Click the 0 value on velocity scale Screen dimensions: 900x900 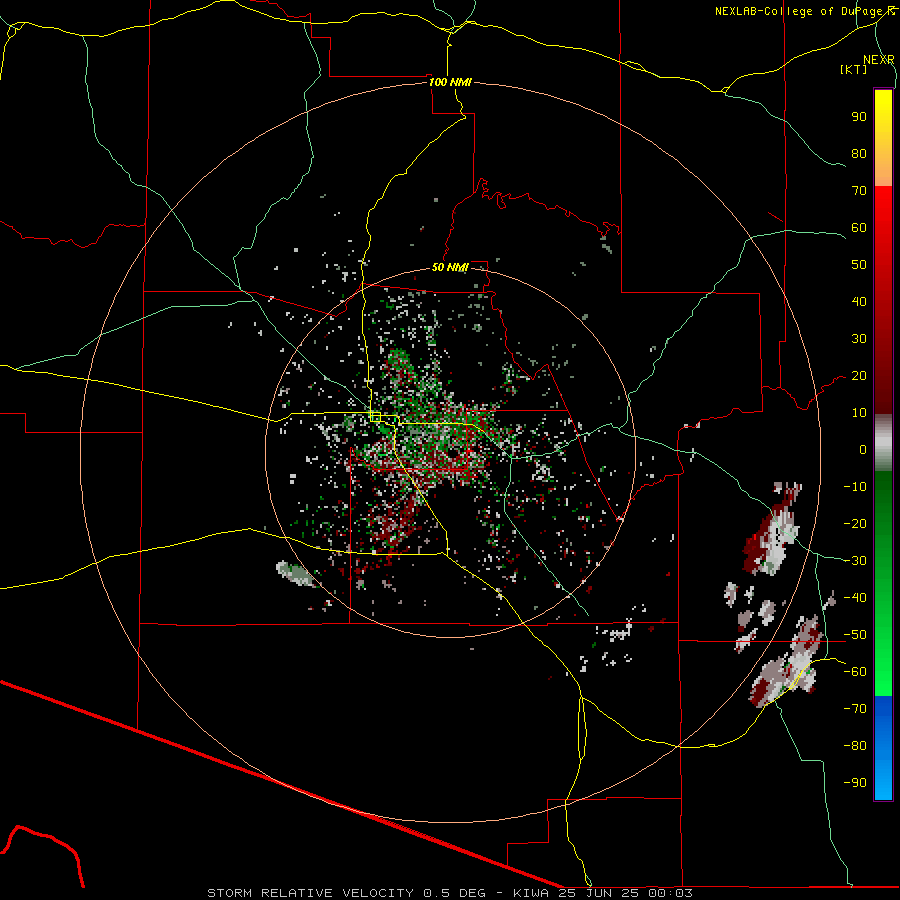point(863,450)
